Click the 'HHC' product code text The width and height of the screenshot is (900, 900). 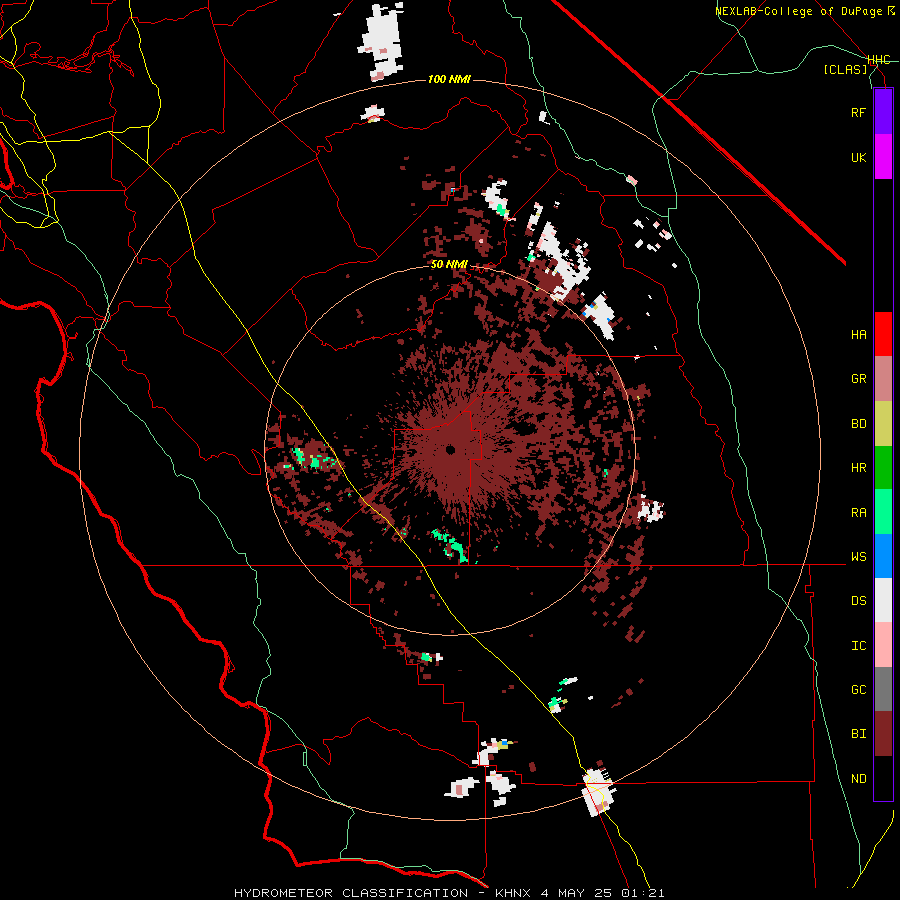point(879,60)
